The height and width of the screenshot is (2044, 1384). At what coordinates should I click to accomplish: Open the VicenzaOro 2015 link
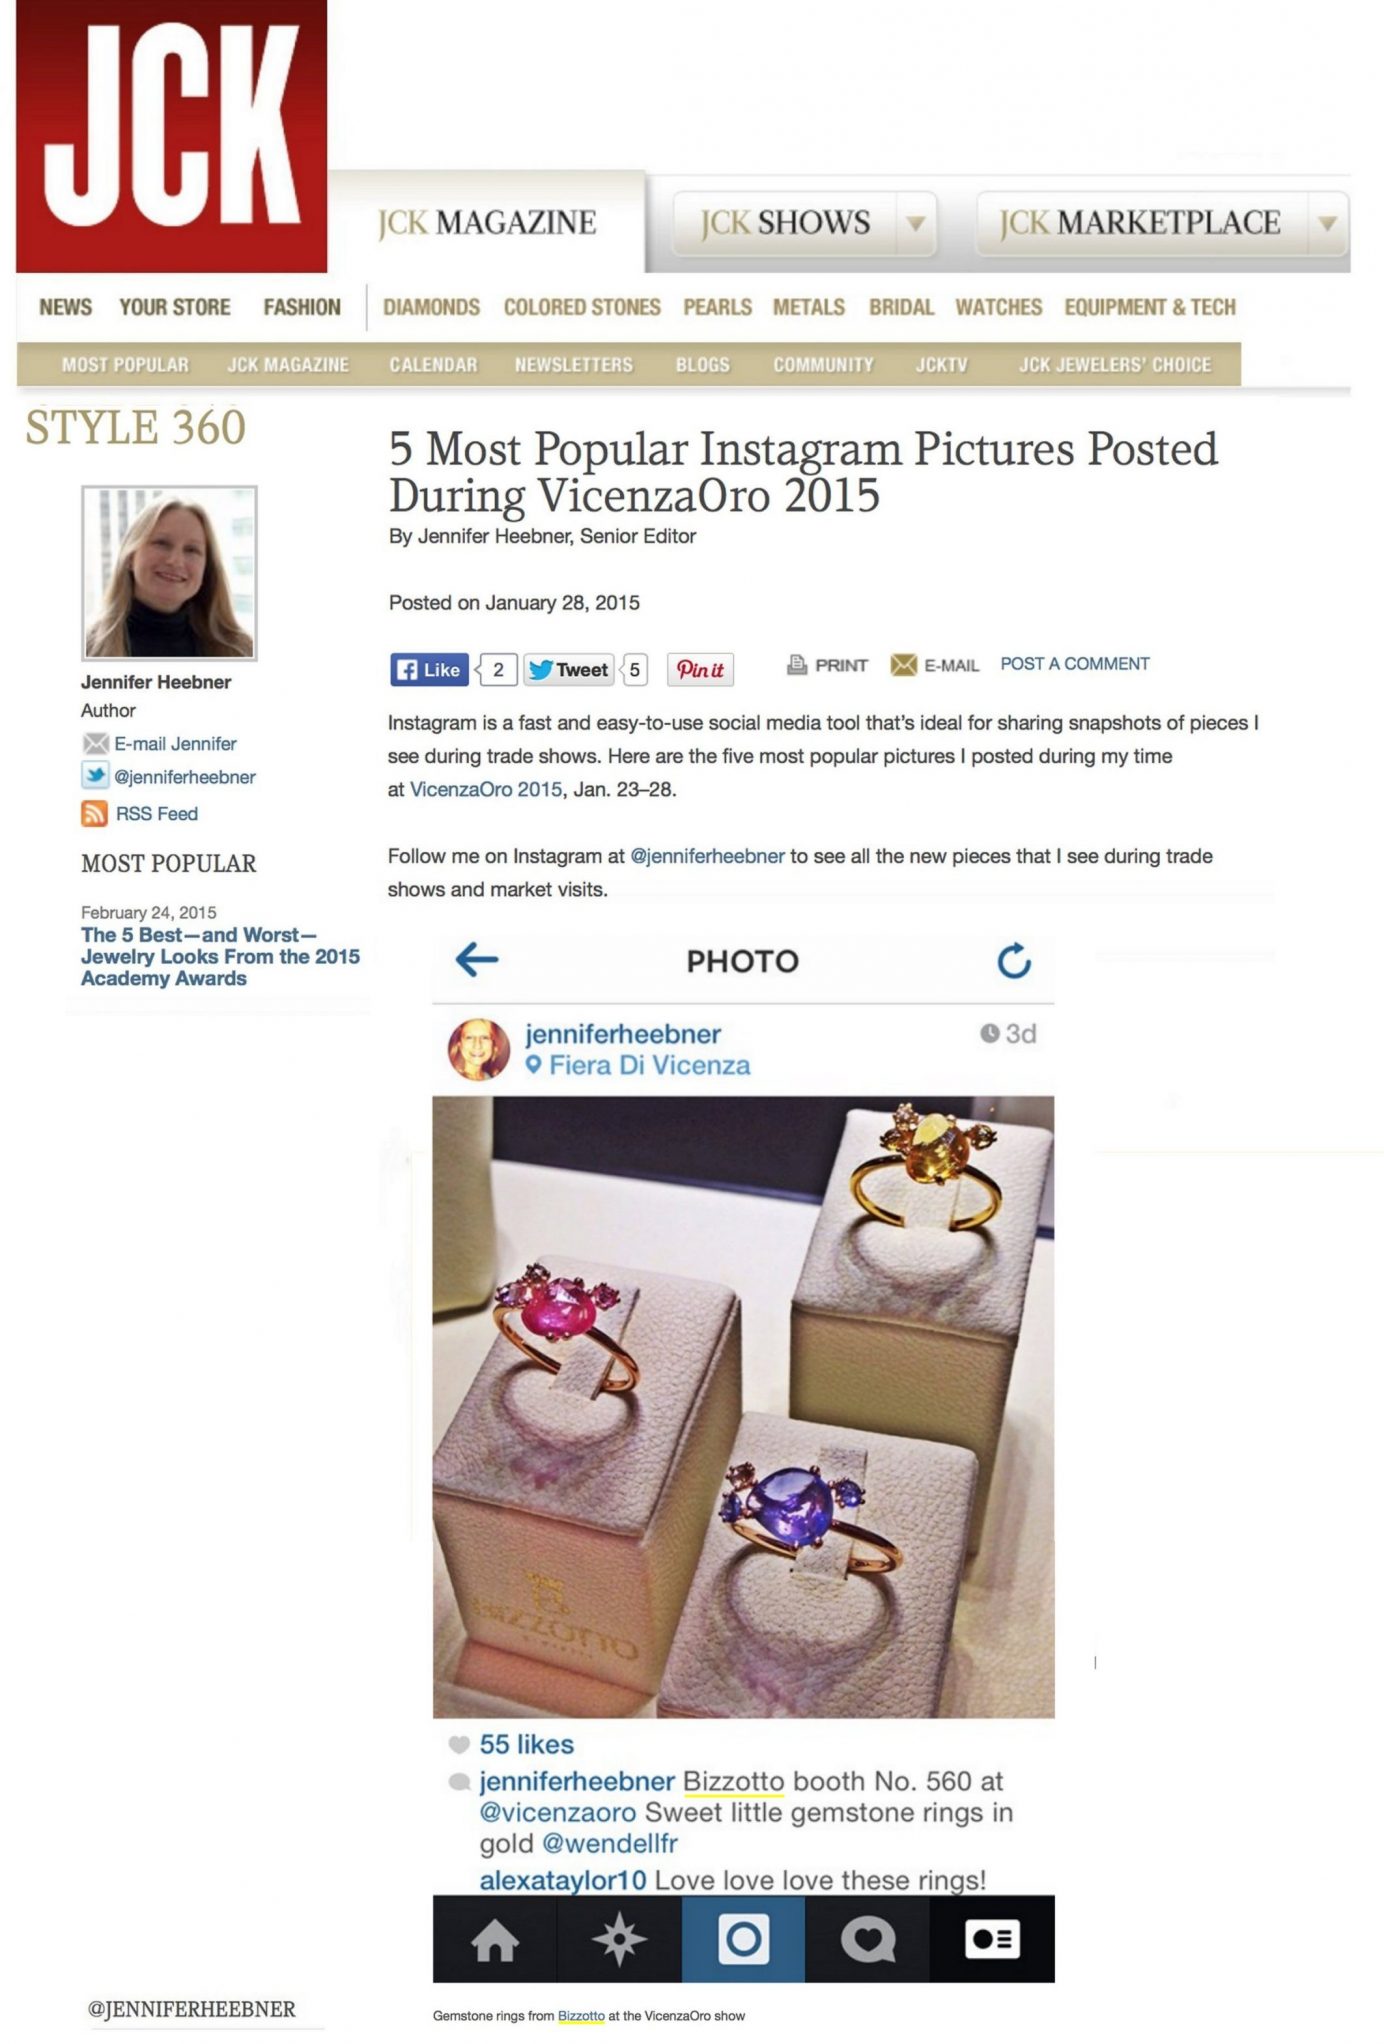pyautogui.click(x=486, y=789)
